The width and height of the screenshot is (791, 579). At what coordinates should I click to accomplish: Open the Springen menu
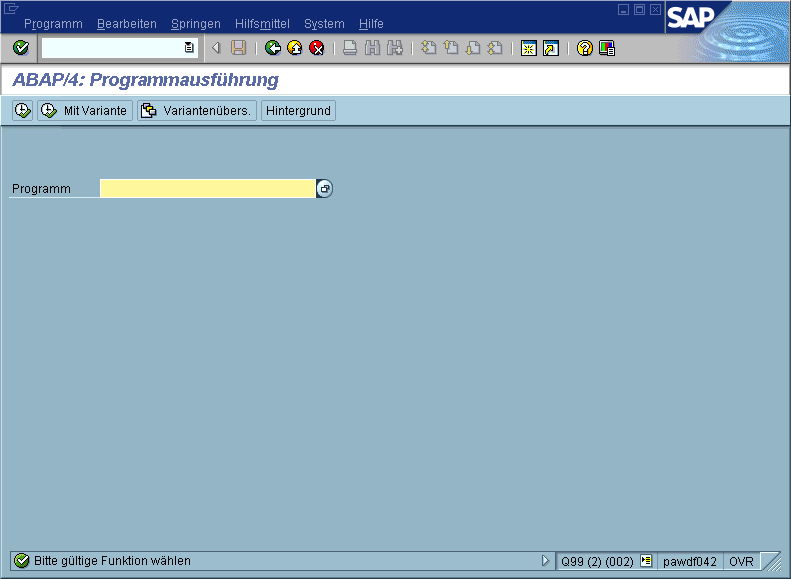point(196,24)
